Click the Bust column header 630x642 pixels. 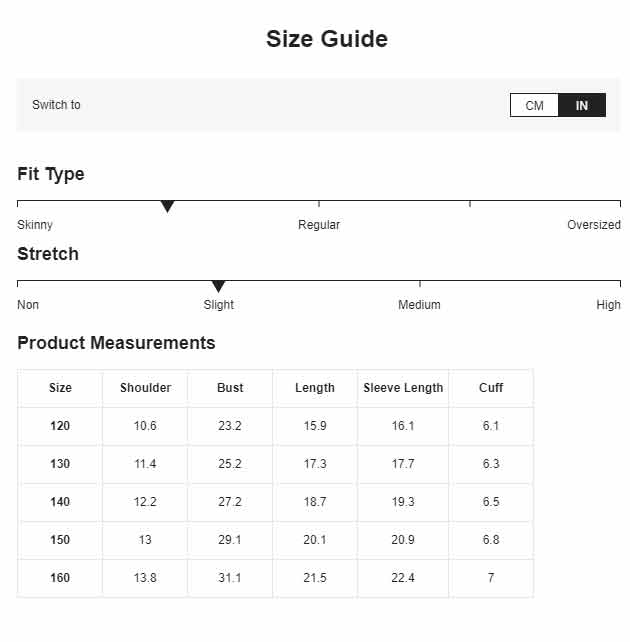pyautogui.click(x=230, y=387)
